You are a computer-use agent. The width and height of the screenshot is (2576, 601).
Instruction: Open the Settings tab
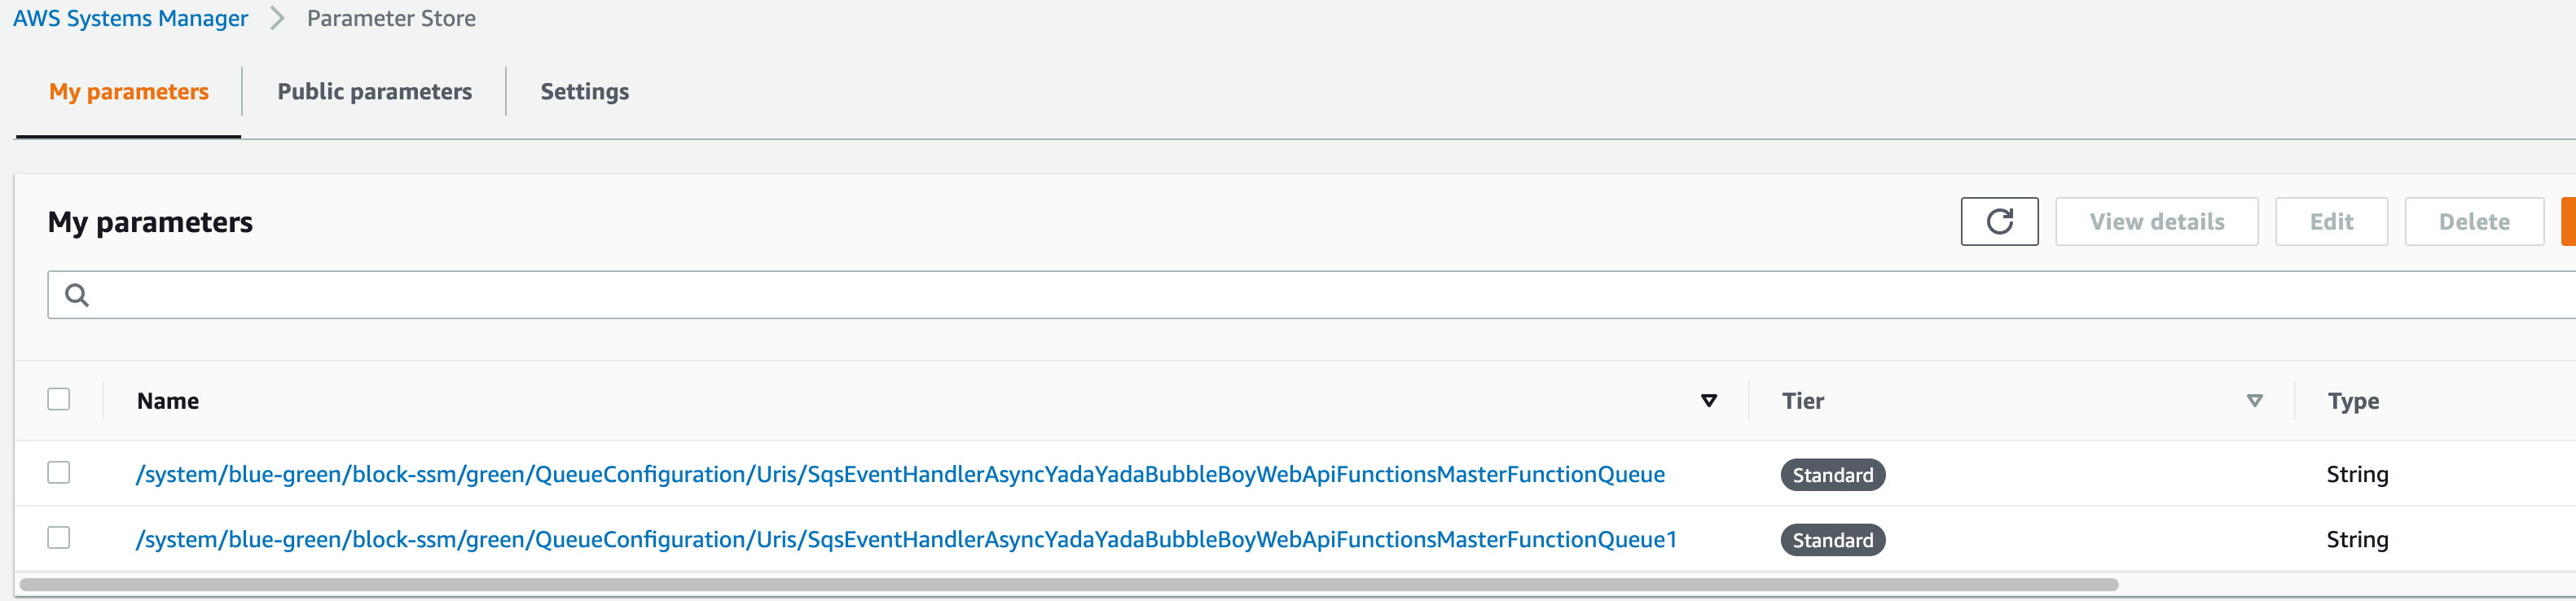[584, 91]
